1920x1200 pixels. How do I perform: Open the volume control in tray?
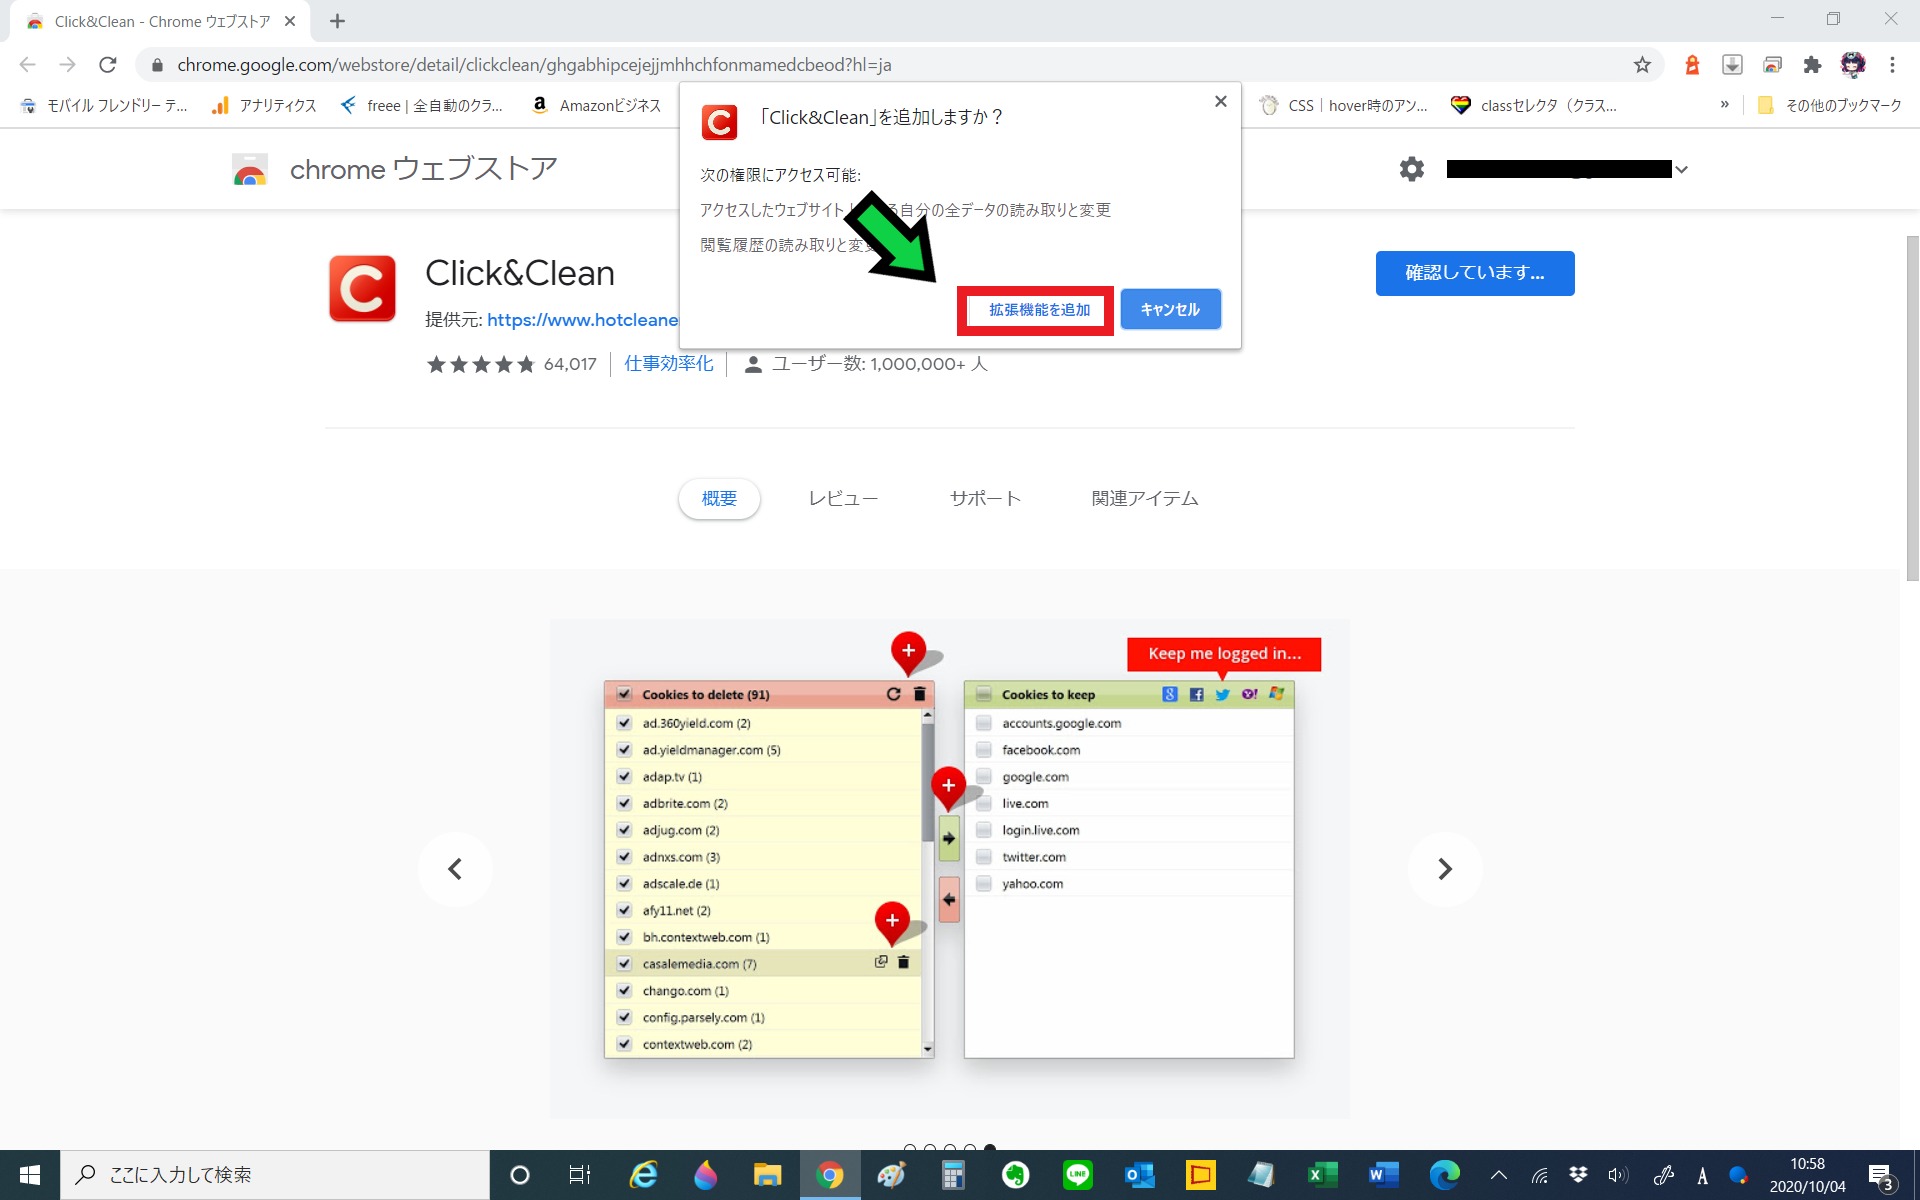coord(1617,1175)
